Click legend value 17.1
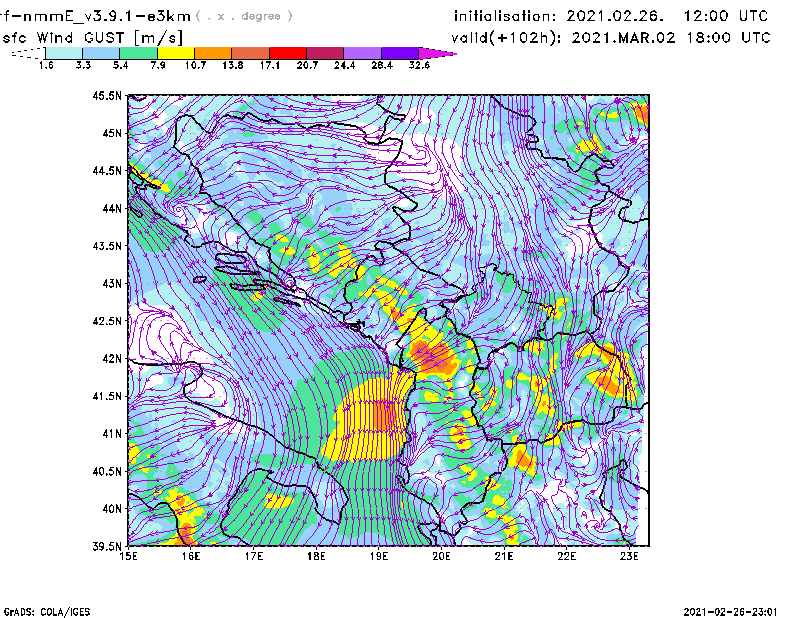Screen dimensions: 800x618 270,65
